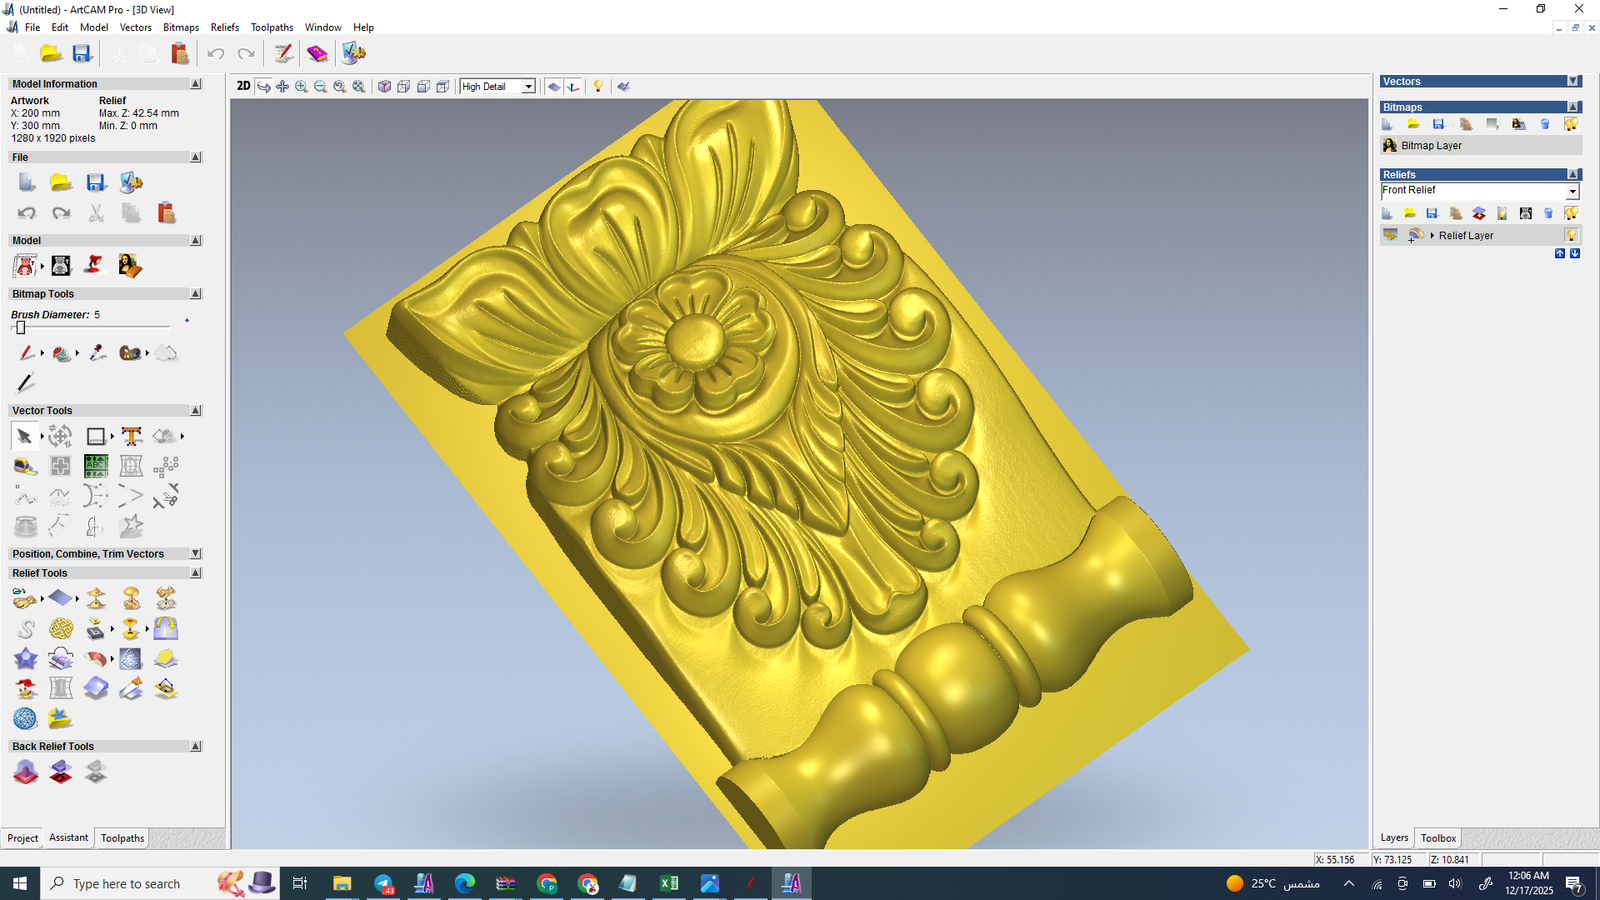Image resolution: width=1600 pixels, height=900 pixels.
Task: Open the weave pattern relief tool
Action: (61, 628)
